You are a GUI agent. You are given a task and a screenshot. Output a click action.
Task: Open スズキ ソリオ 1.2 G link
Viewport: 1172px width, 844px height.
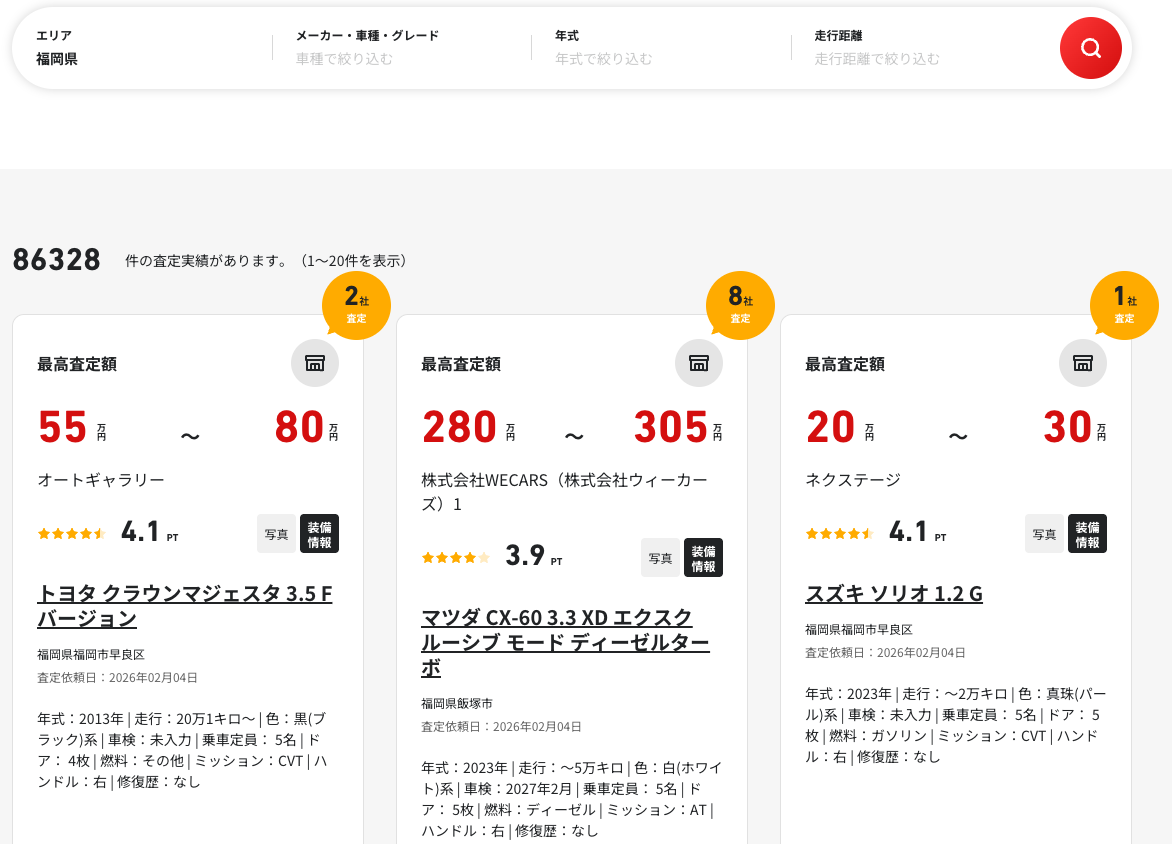click(893, 594)
